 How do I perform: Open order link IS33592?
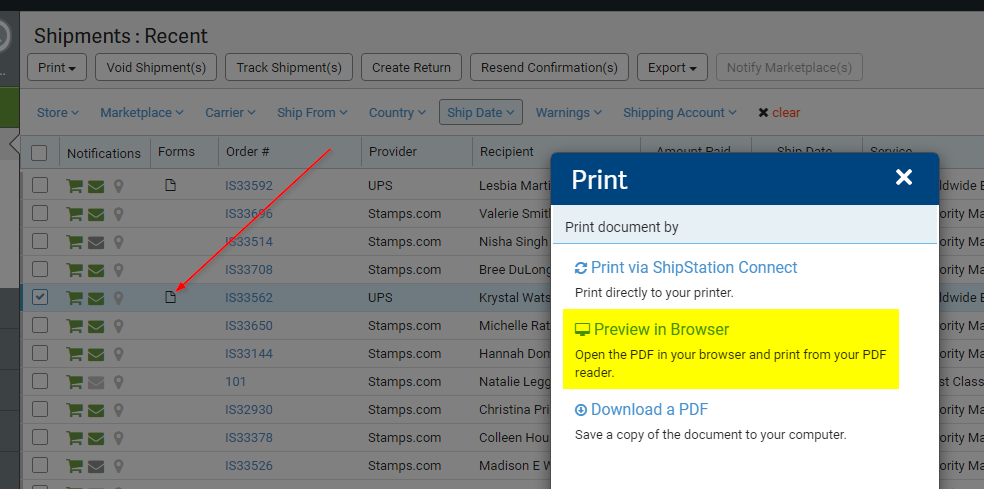click(x=249, y=186)
